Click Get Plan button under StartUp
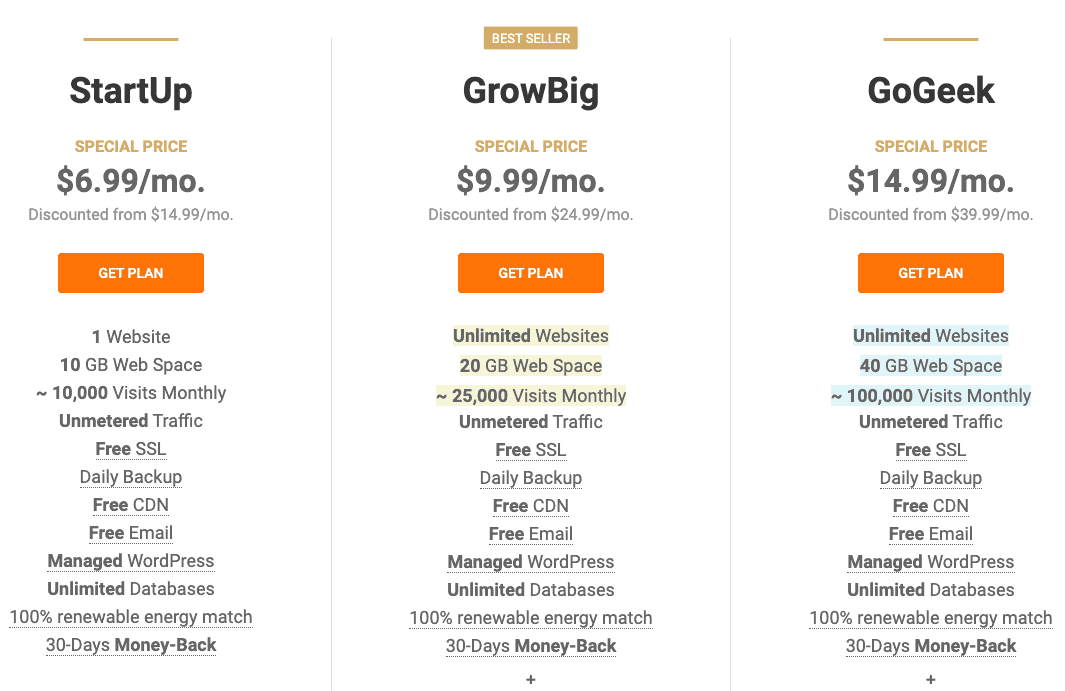 point(131,273)
